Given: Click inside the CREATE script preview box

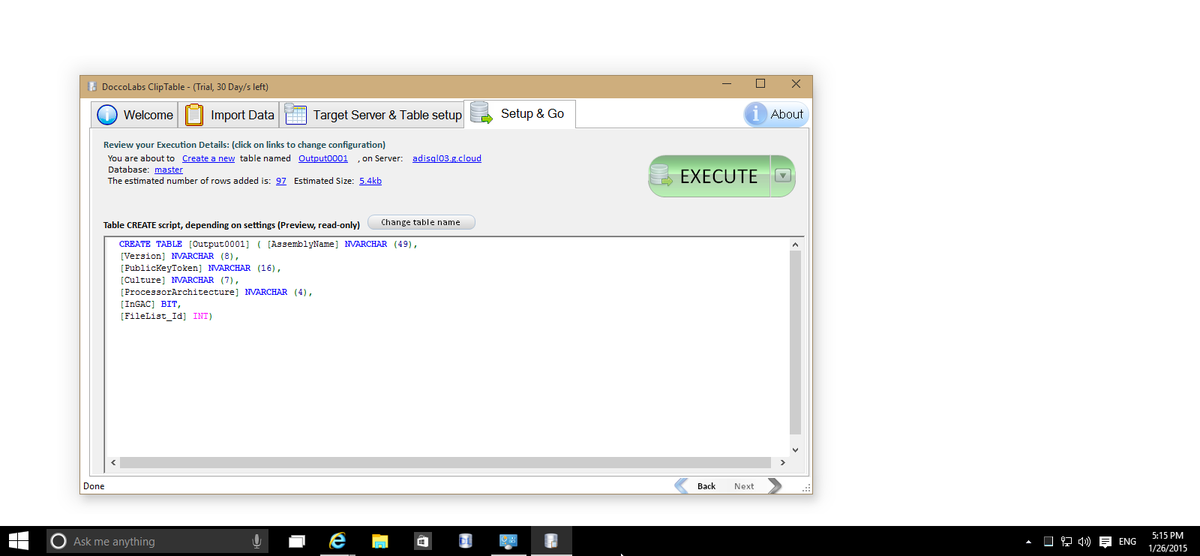Looking at the screenshot, I should [x=447, y=345].
